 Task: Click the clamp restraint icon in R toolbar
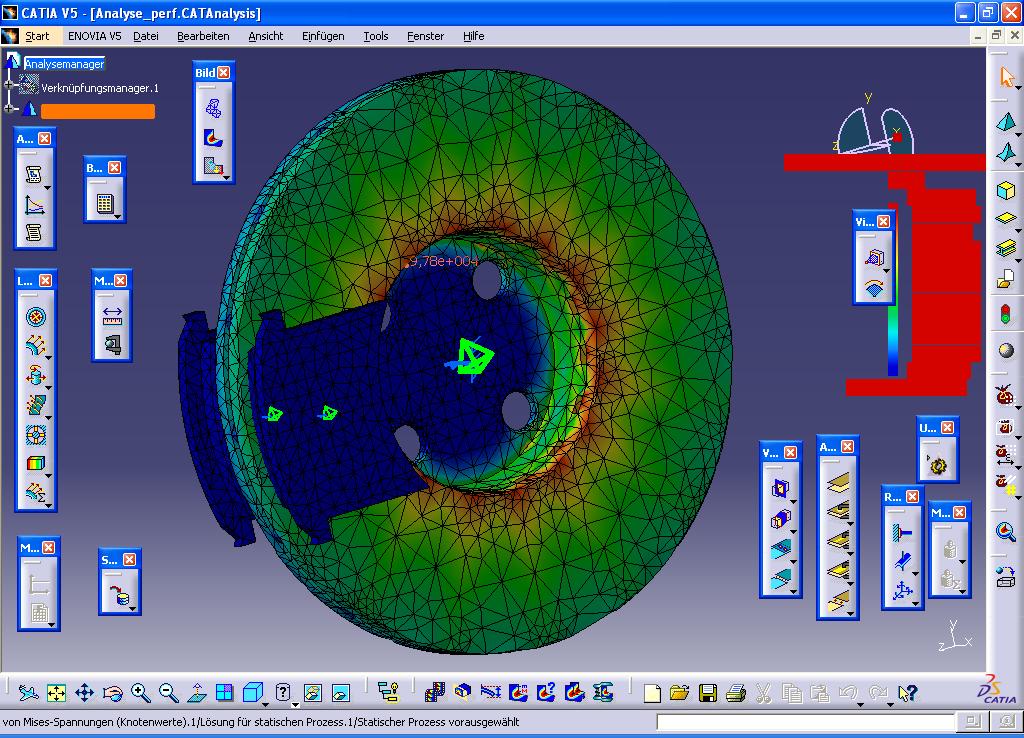tap(902, 534)
